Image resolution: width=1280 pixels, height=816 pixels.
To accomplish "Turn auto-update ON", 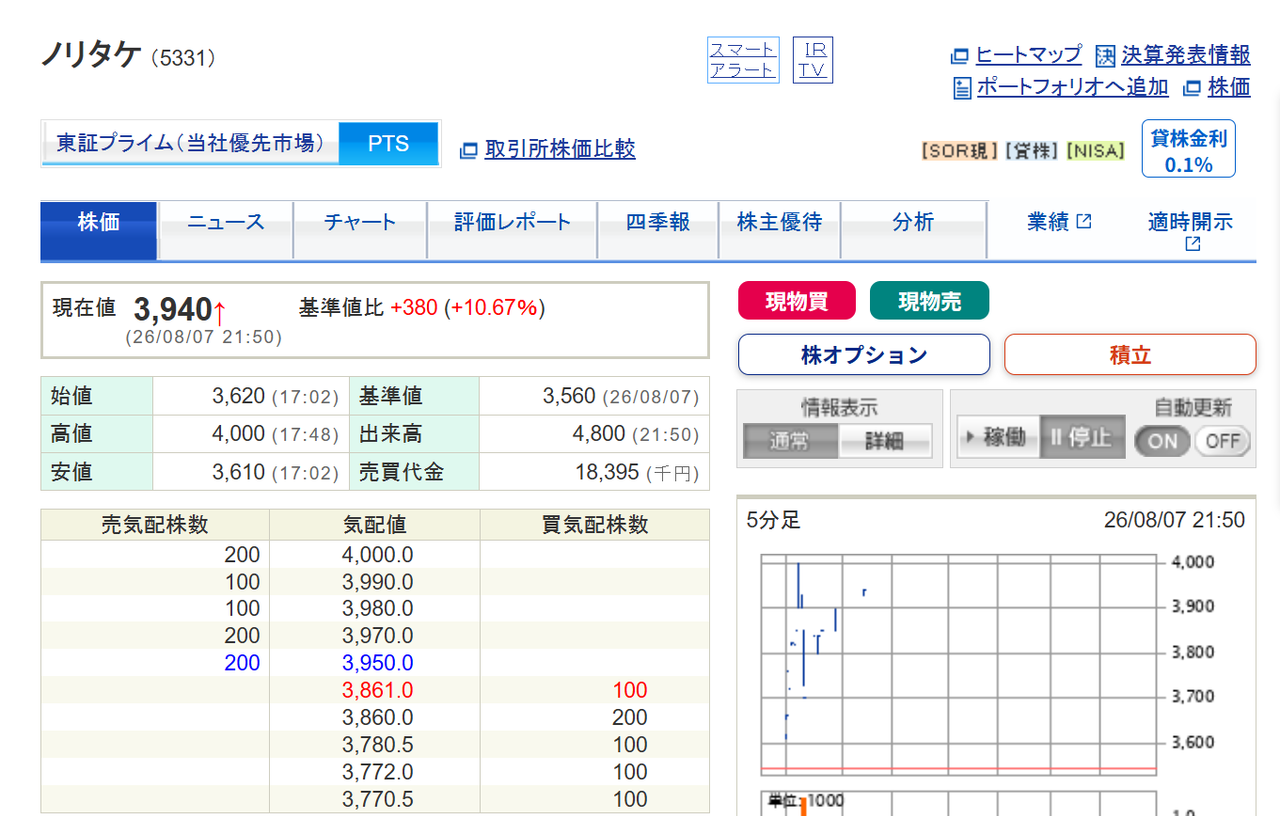I will [1163, 441].
